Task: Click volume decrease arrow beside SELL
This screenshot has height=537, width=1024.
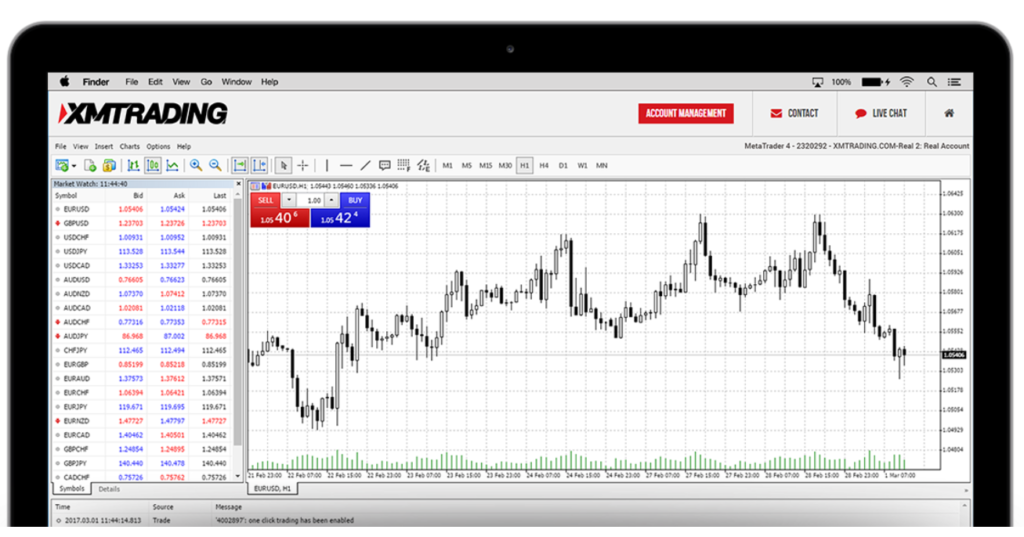Action: point(289,200)
